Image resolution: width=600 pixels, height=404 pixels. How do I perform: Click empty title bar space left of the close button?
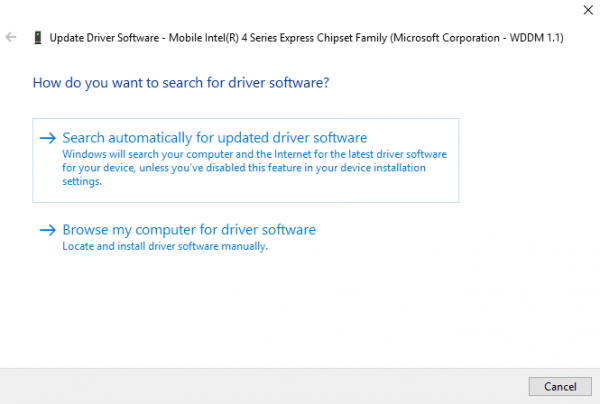[400, 11]
